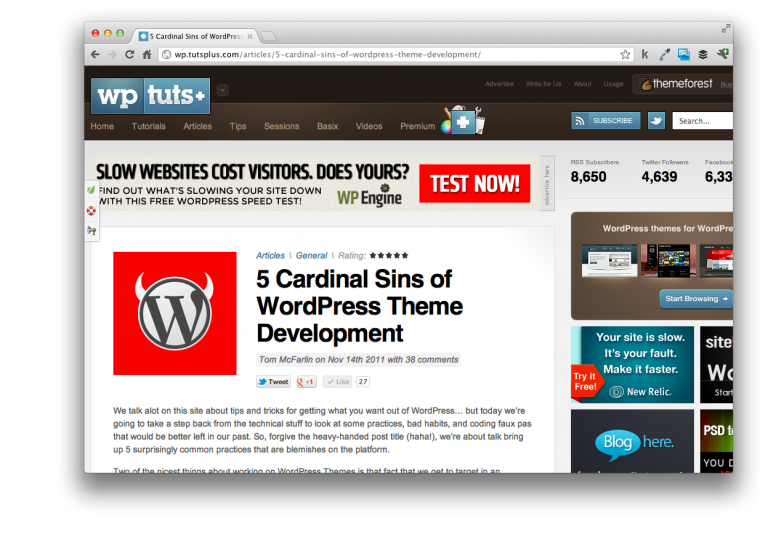
Task: Click the Tweet button
Action: click(273, 382)
